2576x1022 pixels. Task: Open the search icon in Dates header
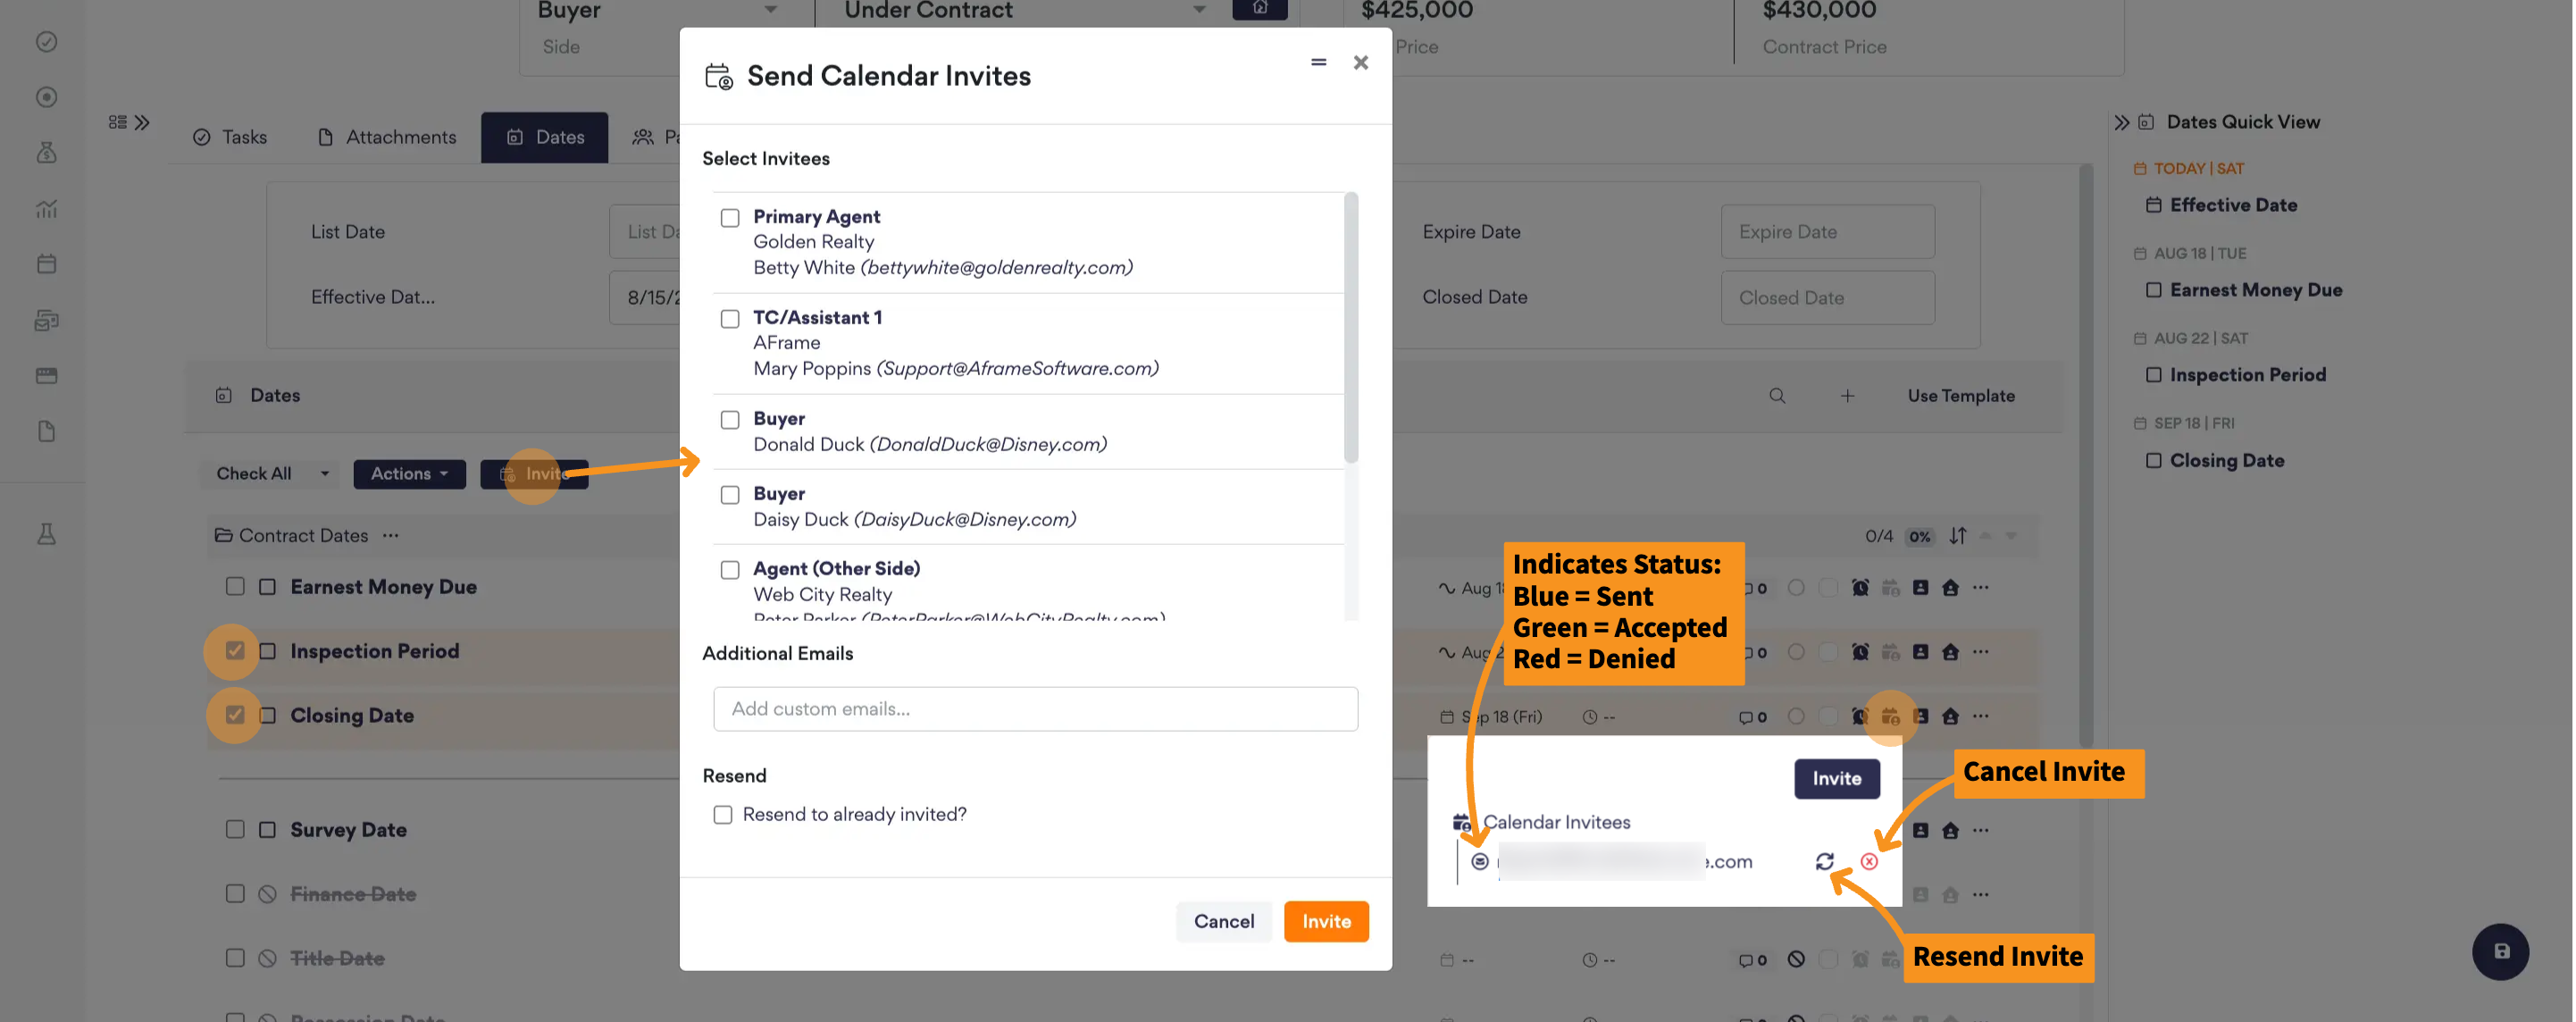click(1777, 395)
